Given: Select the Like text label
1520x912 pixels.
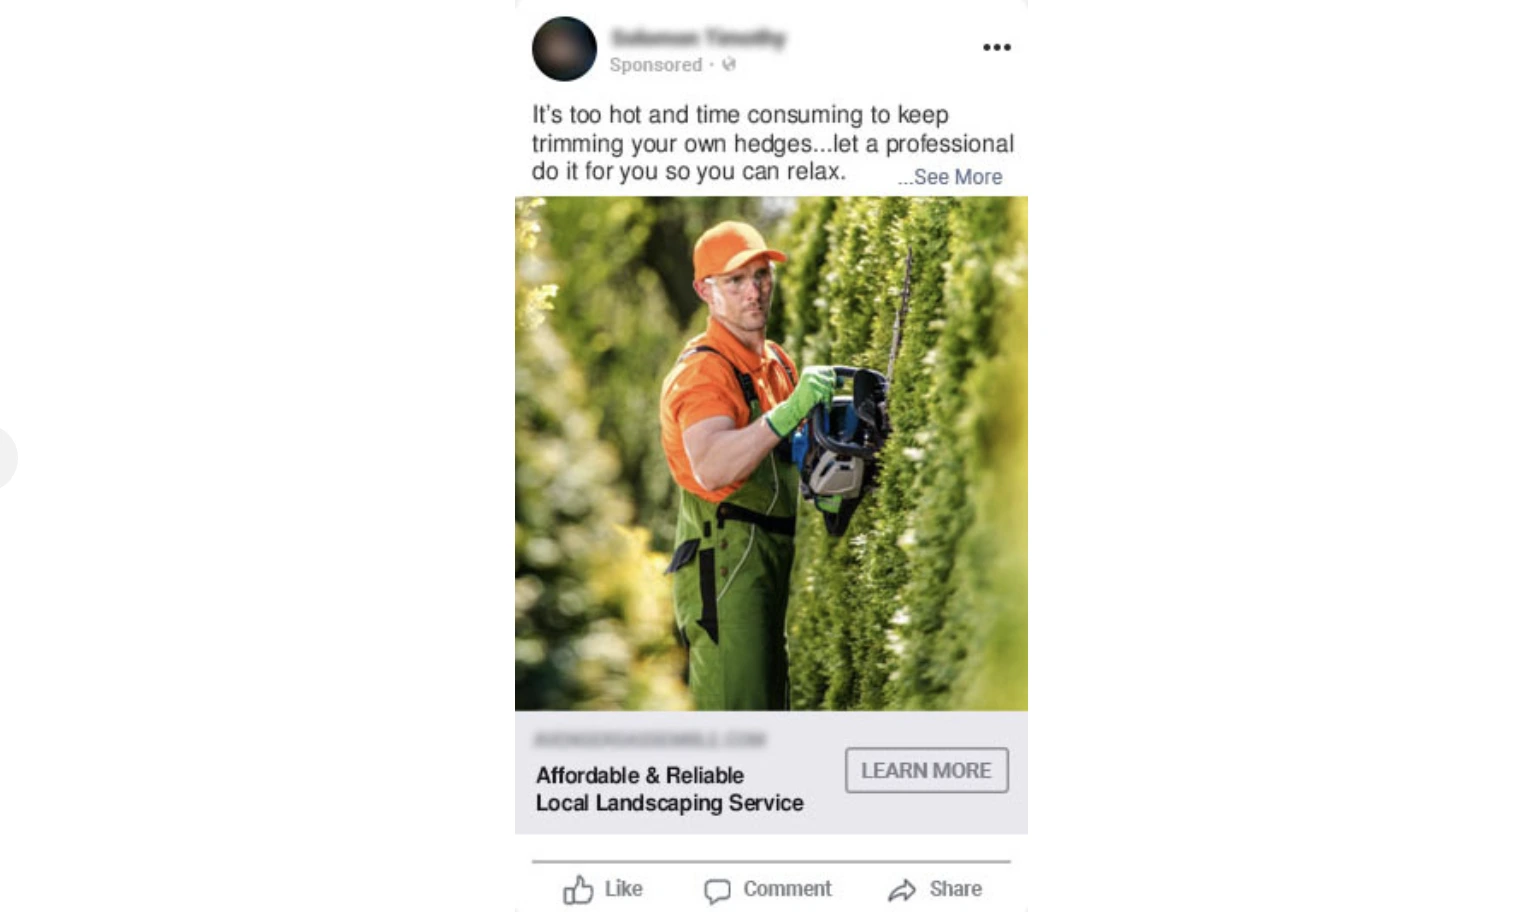Looking at the screenshot, I should click(623, 889).
